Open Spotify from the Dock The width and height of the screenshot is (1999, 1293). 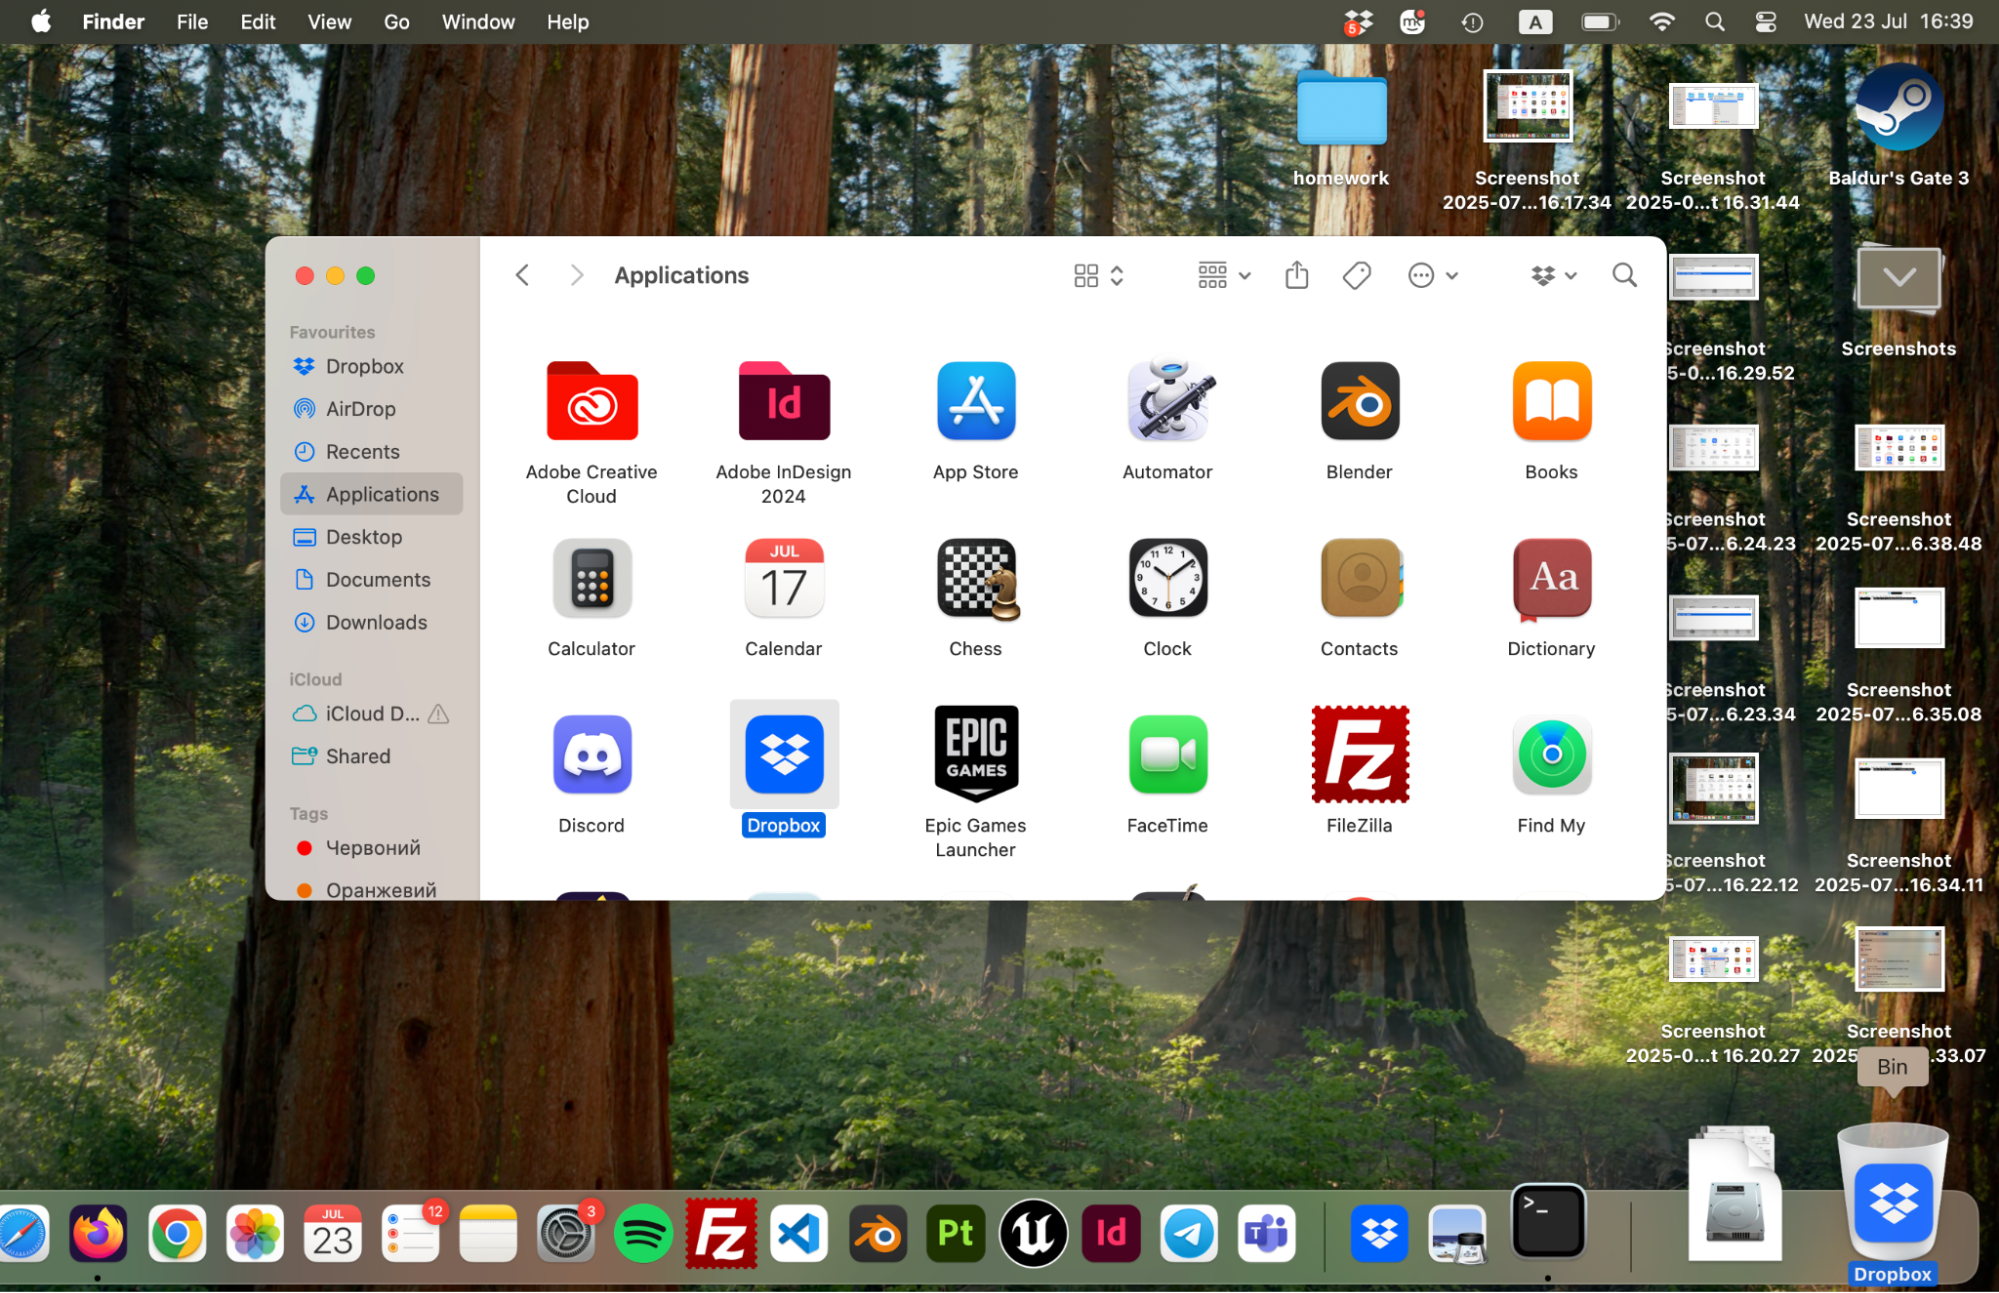[643, 1233]
